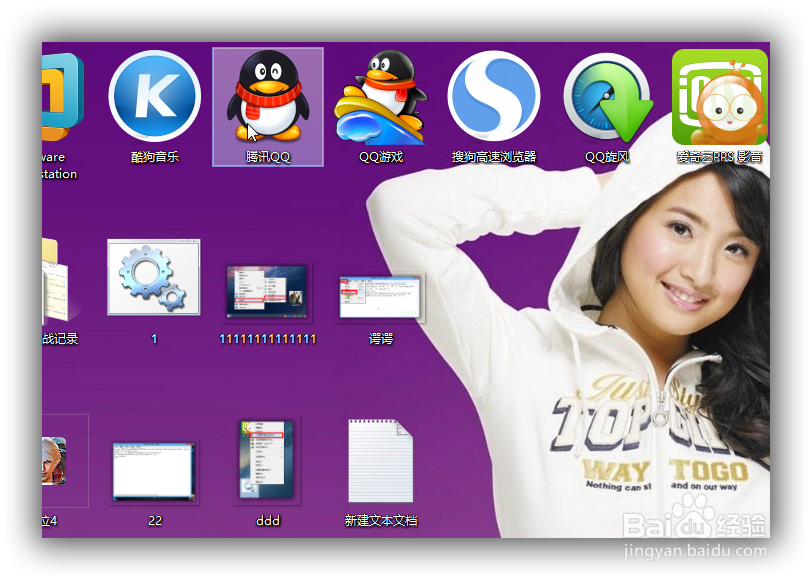Select the 爱奇艺PPS影音 icon

pos(720,97)
